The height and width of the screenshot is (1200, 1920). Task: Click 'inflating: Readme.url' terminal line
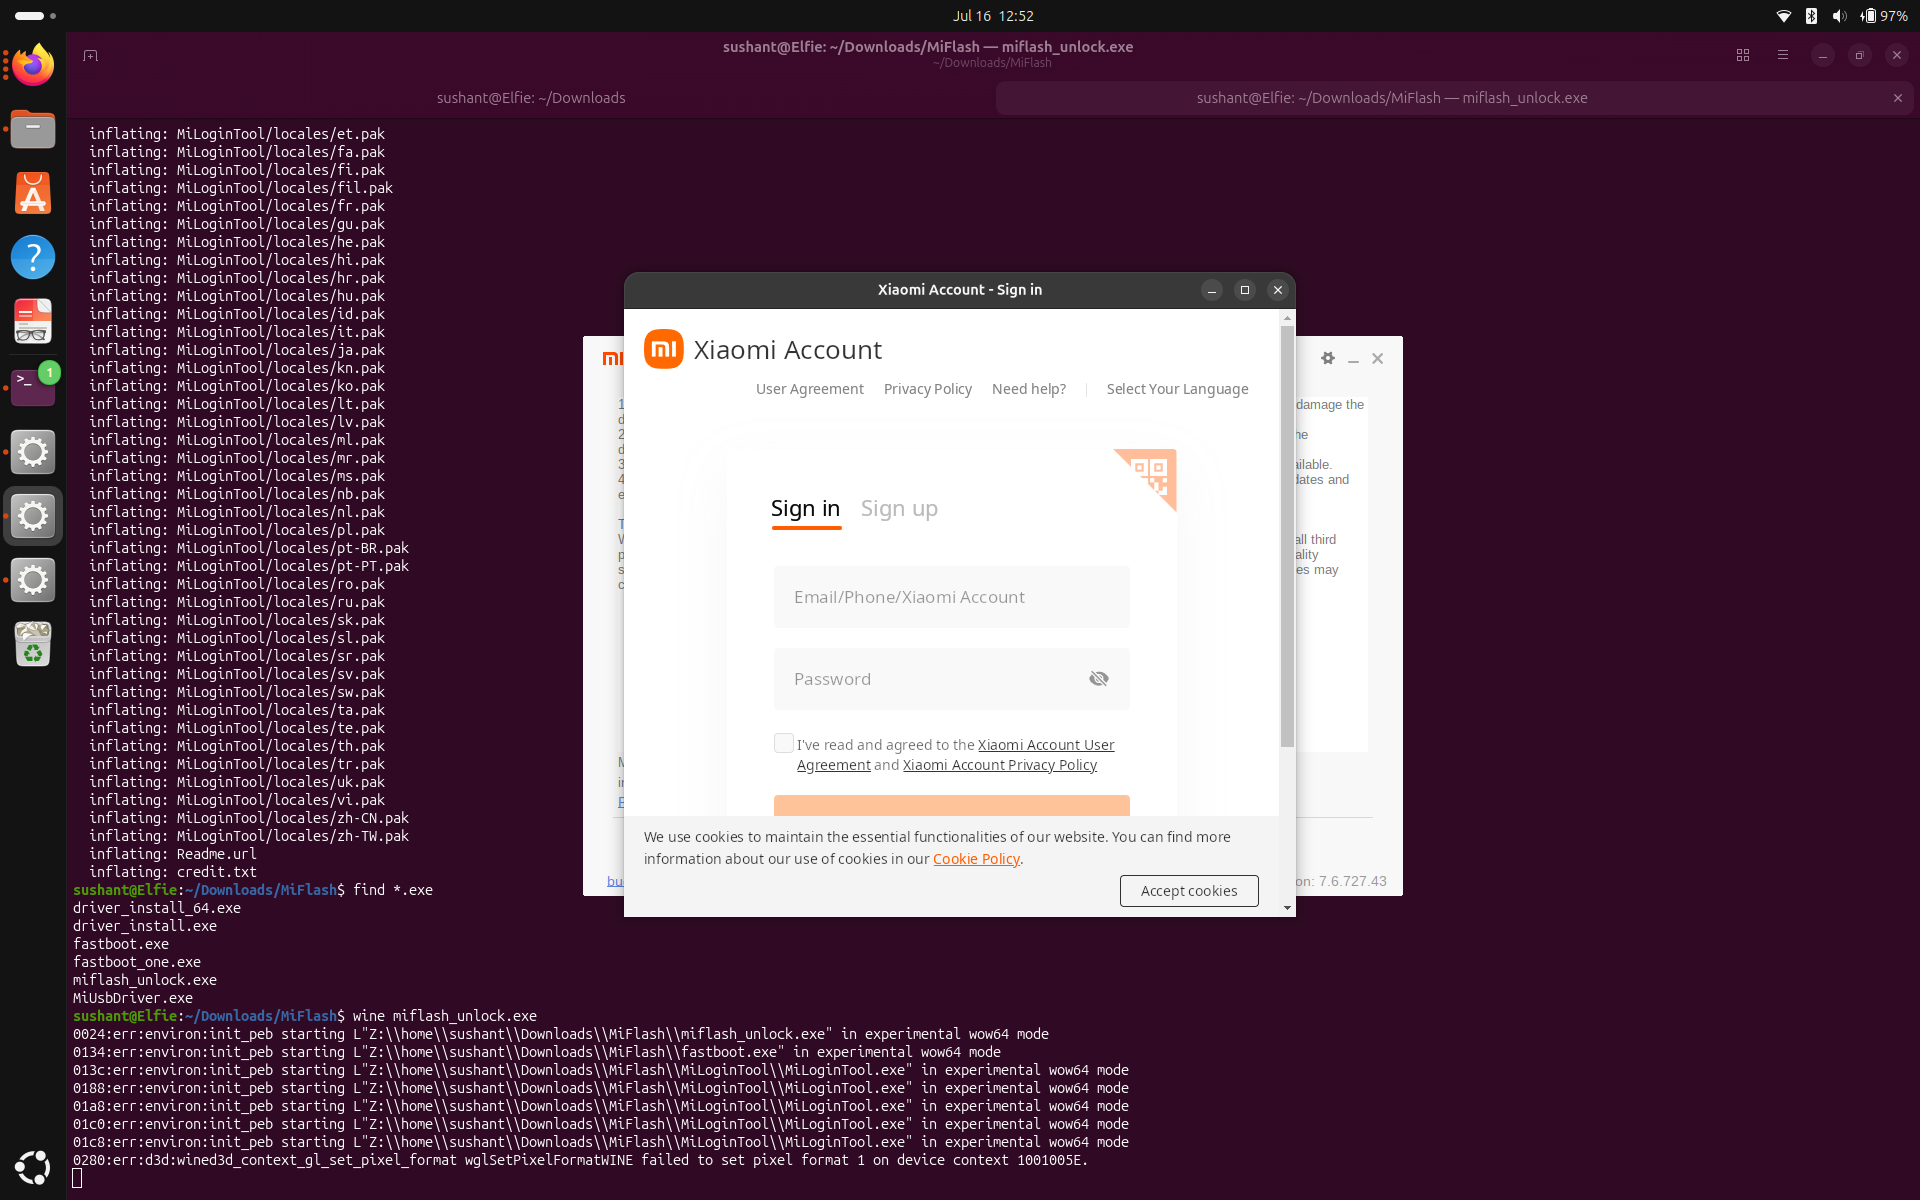(x=173, y=854)
